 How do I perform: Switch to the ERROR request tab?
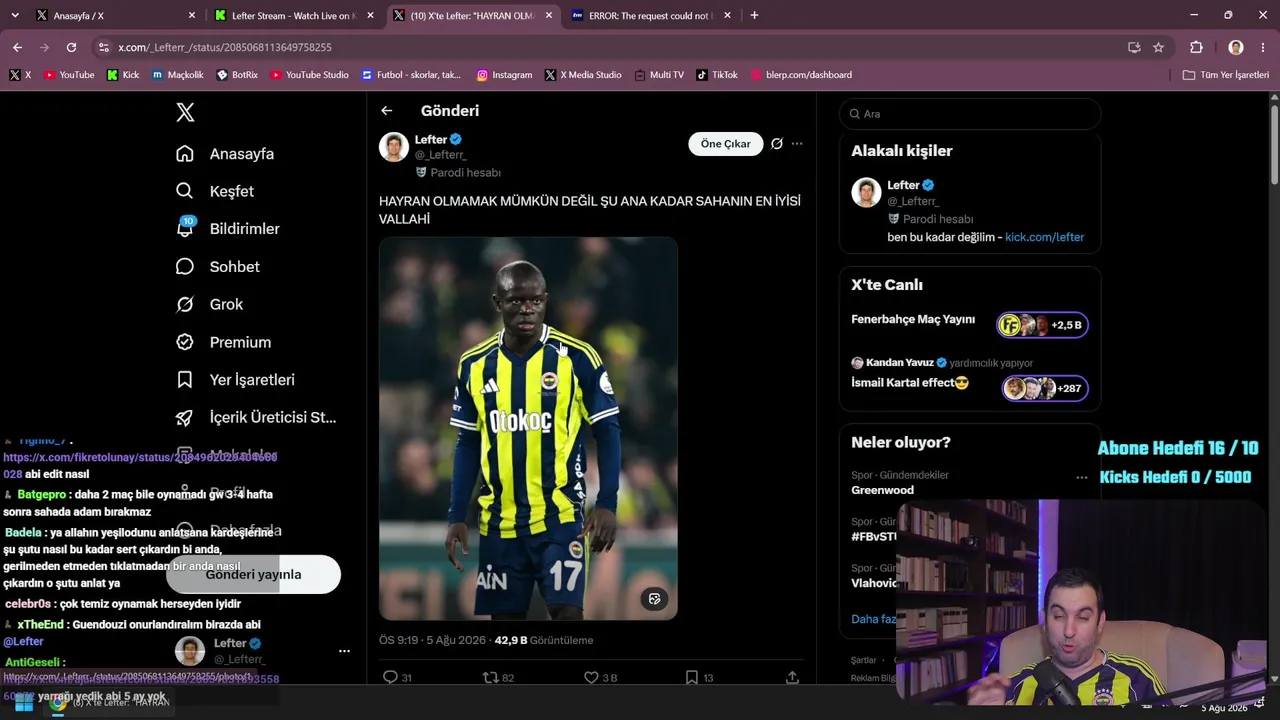coord(650,15)
